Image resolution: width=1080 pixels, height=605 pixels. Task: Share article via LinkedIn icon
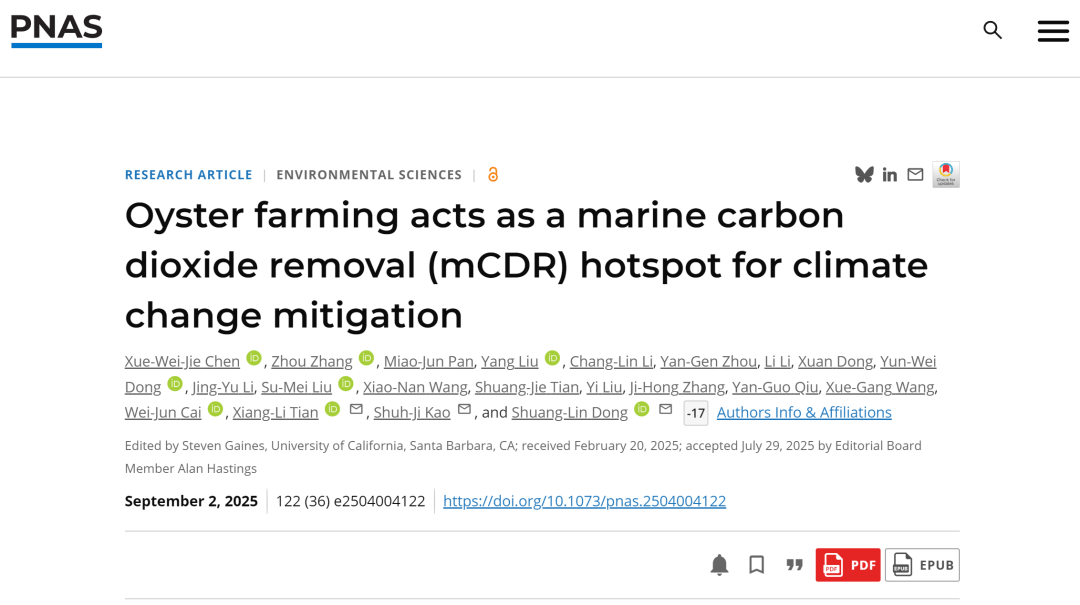[889, 175]
